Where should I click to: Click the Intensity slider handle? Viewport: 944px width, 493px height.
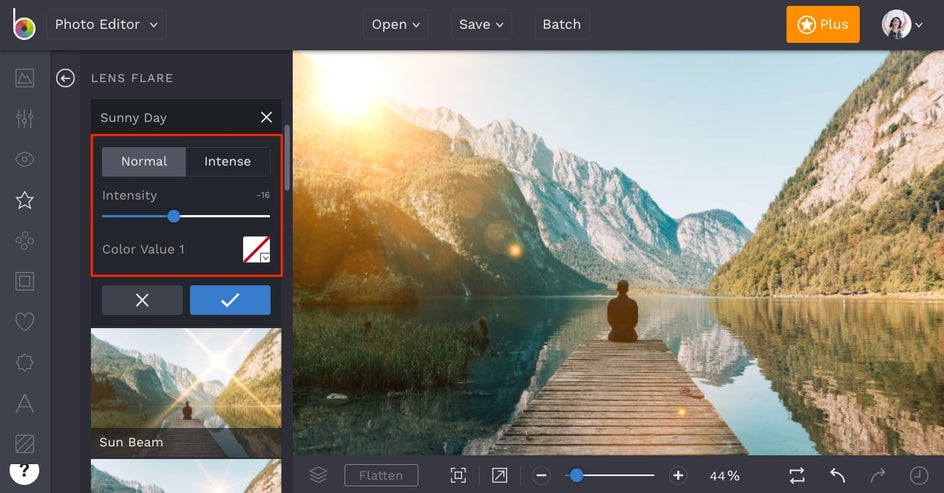point(173,216)
